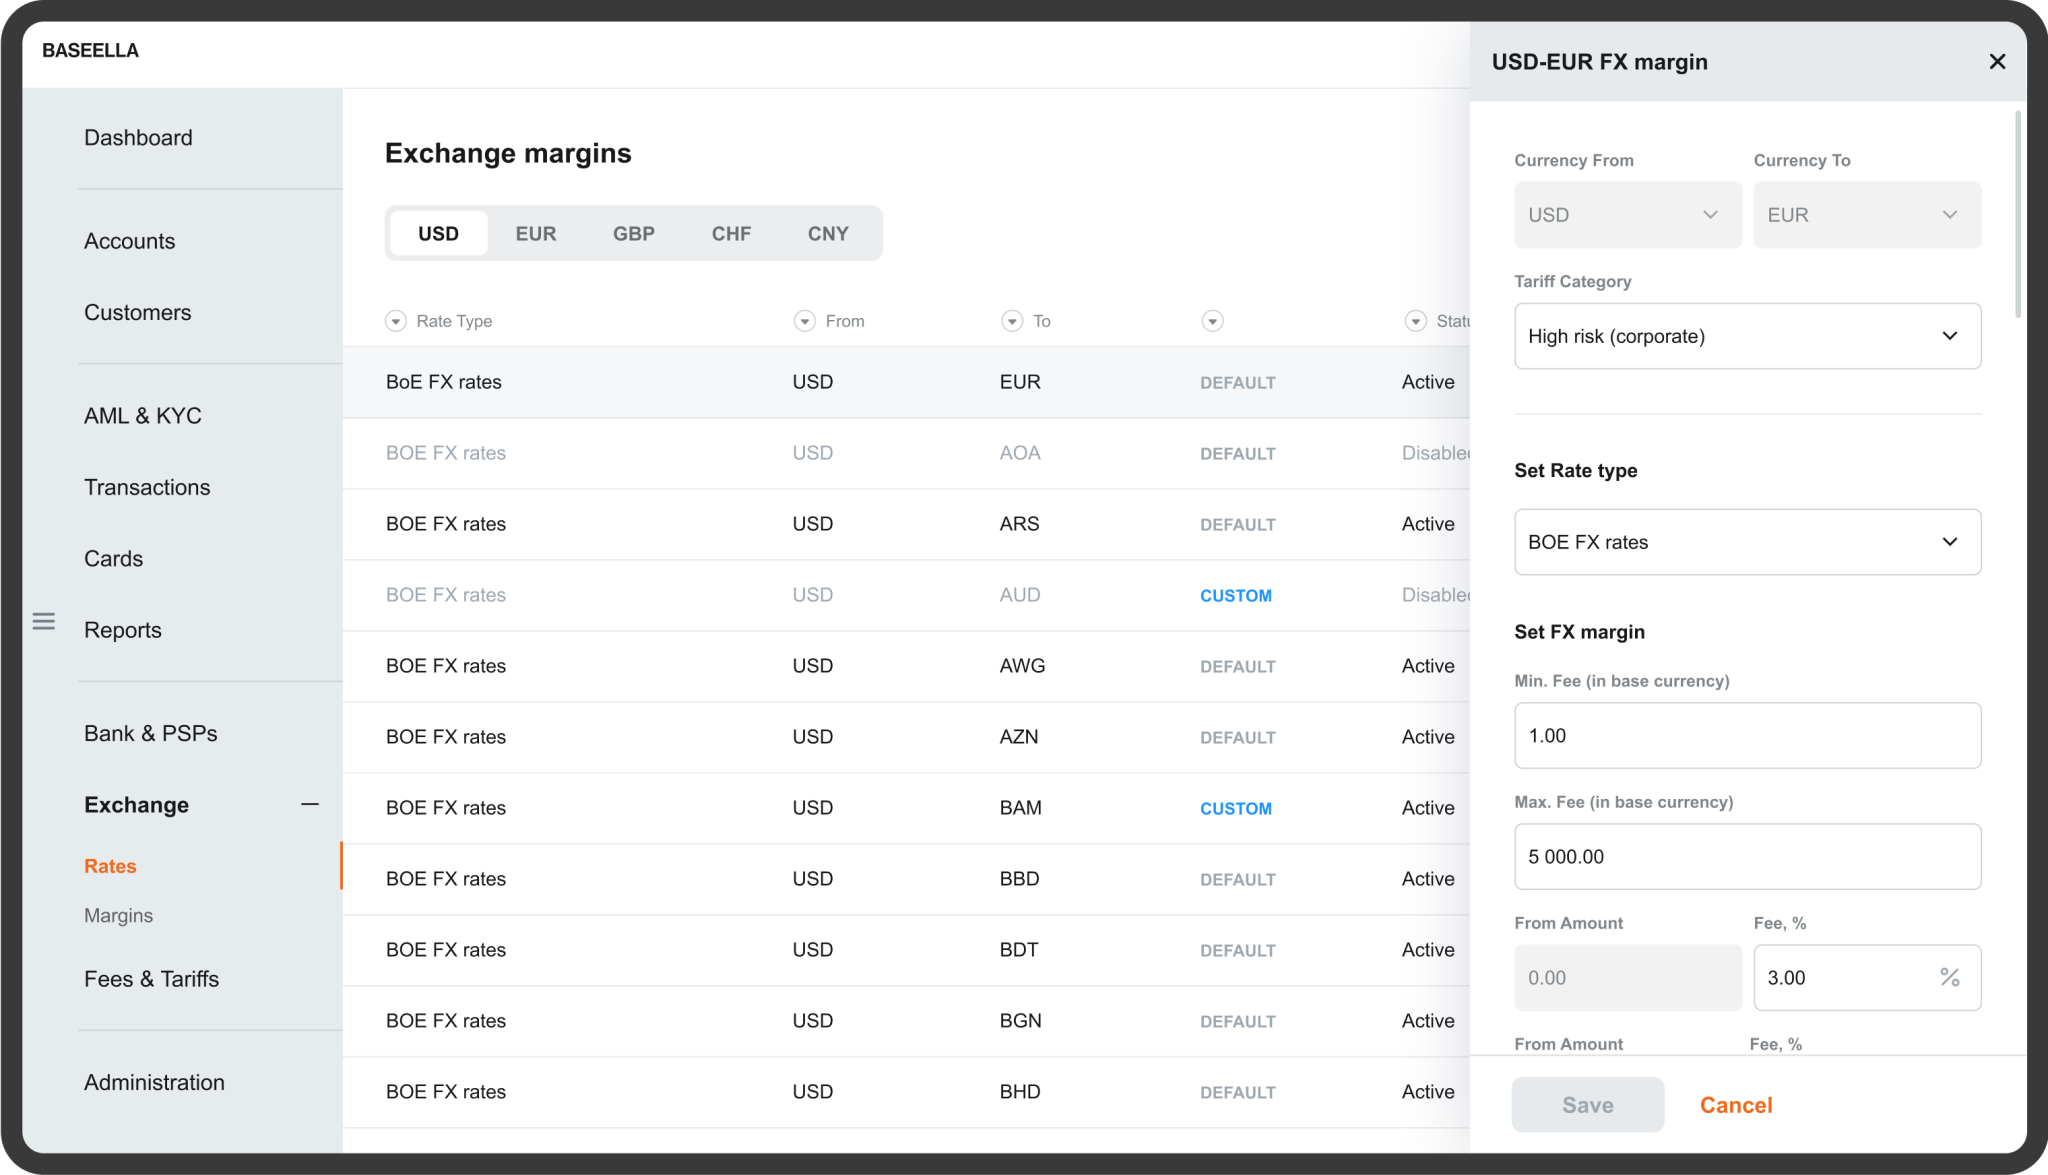Open the Currency To dropdown
2048x1175 pixels.
point(1866,214)
